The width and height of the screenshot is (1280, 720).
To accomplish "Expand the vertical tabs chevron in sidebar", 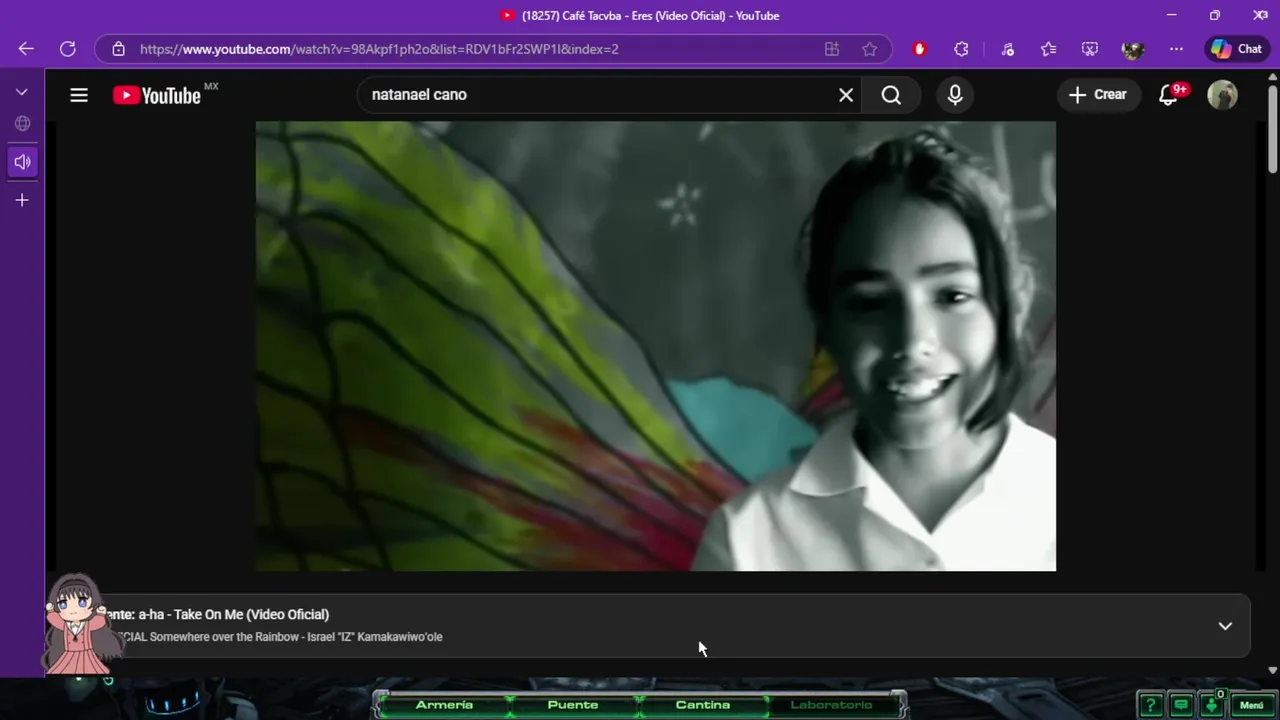I will point(22,92).
